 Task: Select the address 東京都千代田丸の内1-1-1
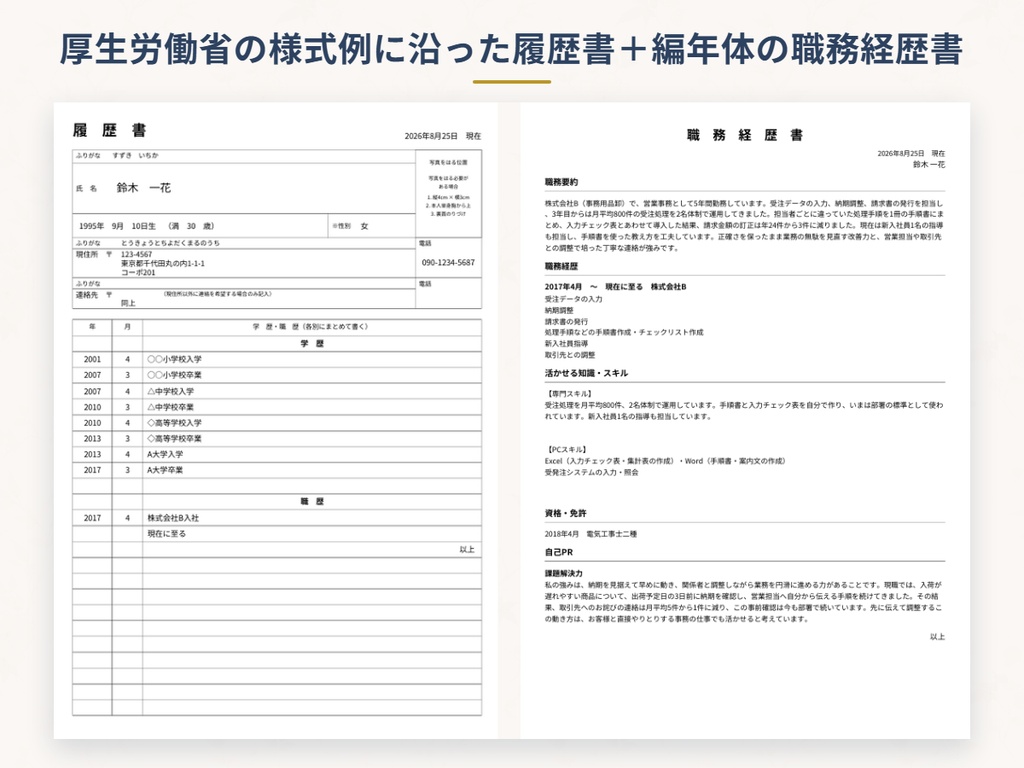tap(163, 263)
